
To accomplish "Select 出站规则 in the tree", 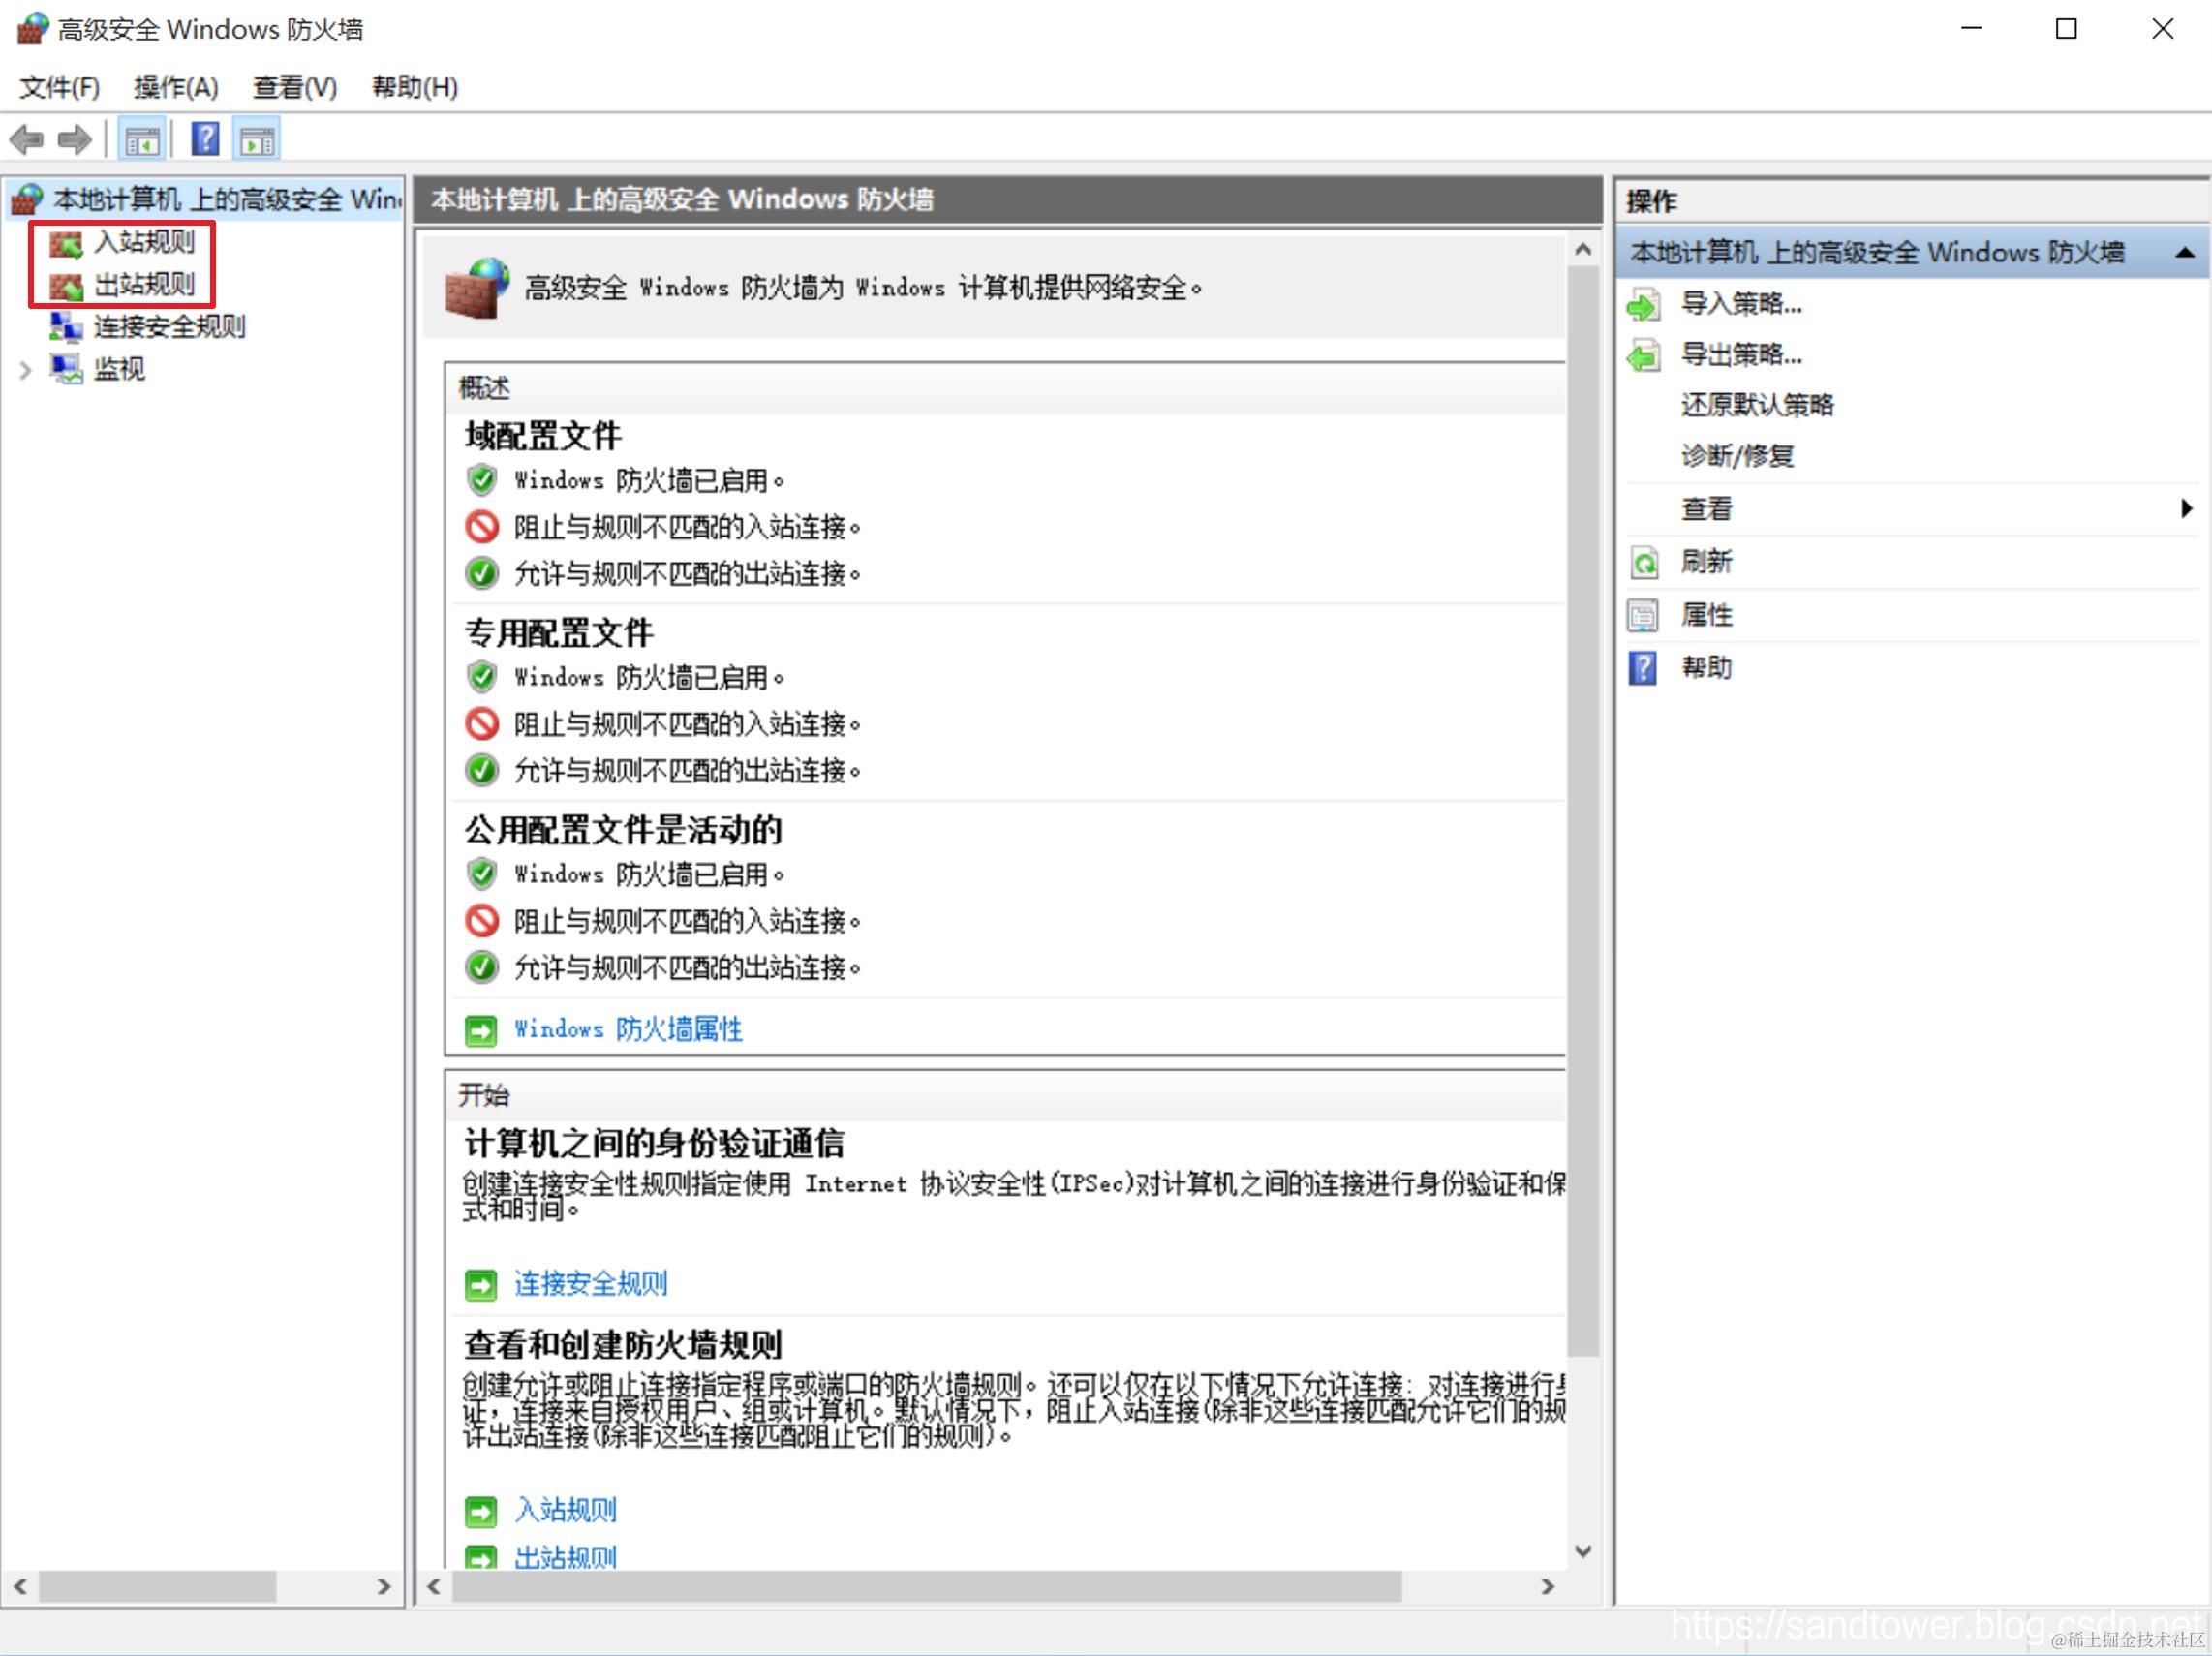I will [x=144, y=285].
